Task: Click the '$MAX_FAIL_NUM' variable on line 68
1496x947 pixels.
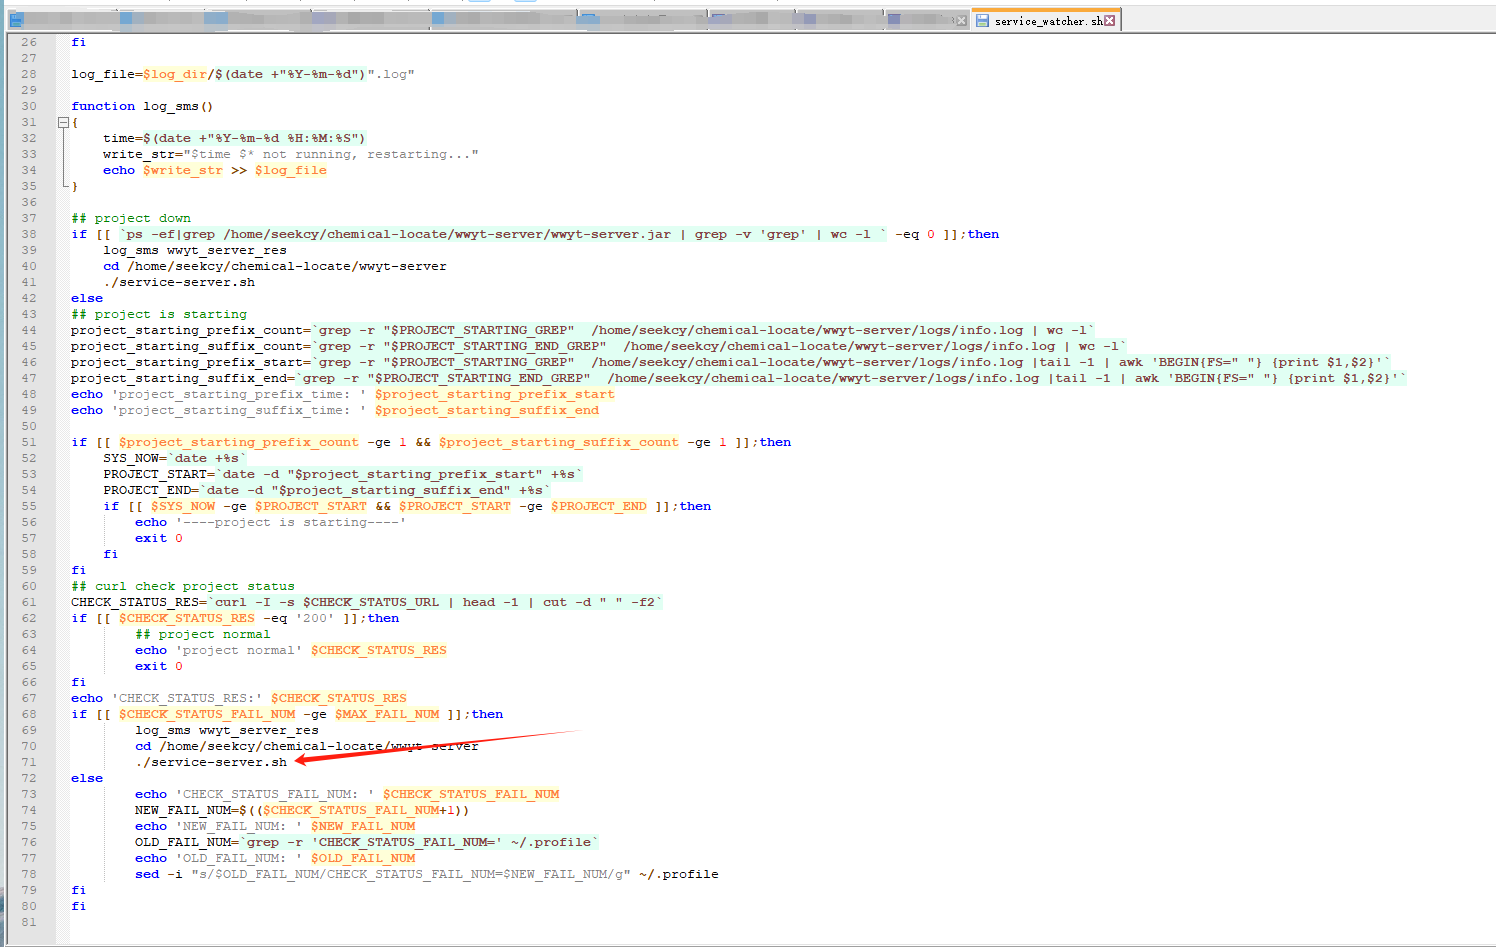Action: click(x=387, y=714)
